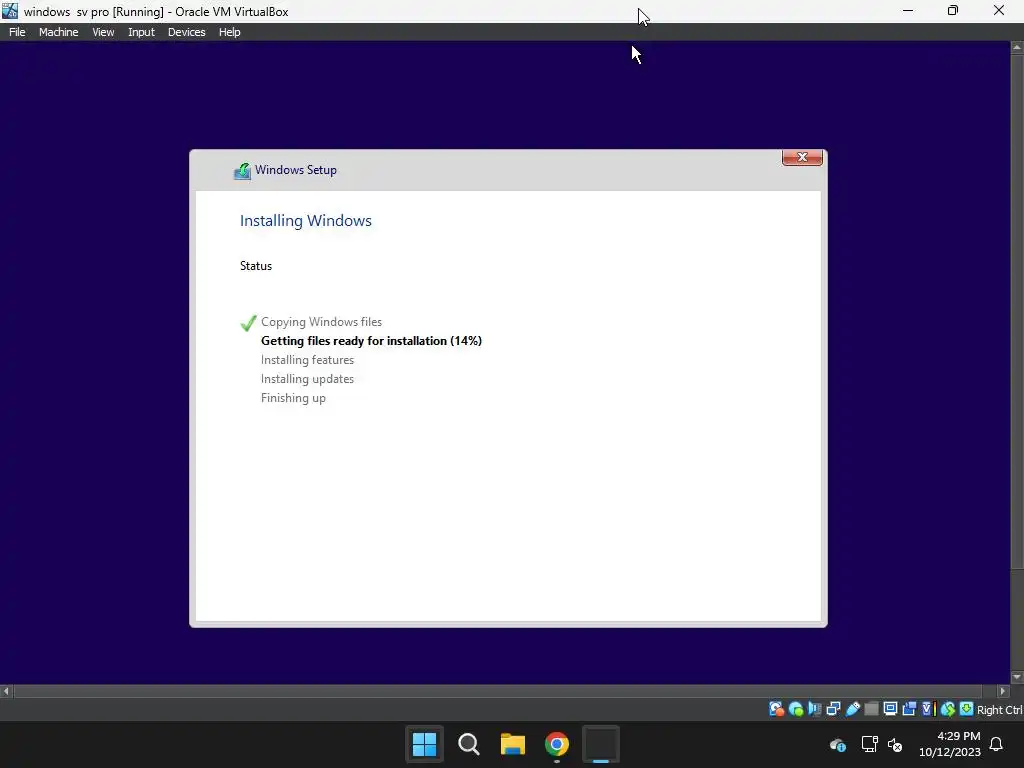Open the View menu
The height and width of the screenshot is (768, 1024).
[x=103, y=32]
